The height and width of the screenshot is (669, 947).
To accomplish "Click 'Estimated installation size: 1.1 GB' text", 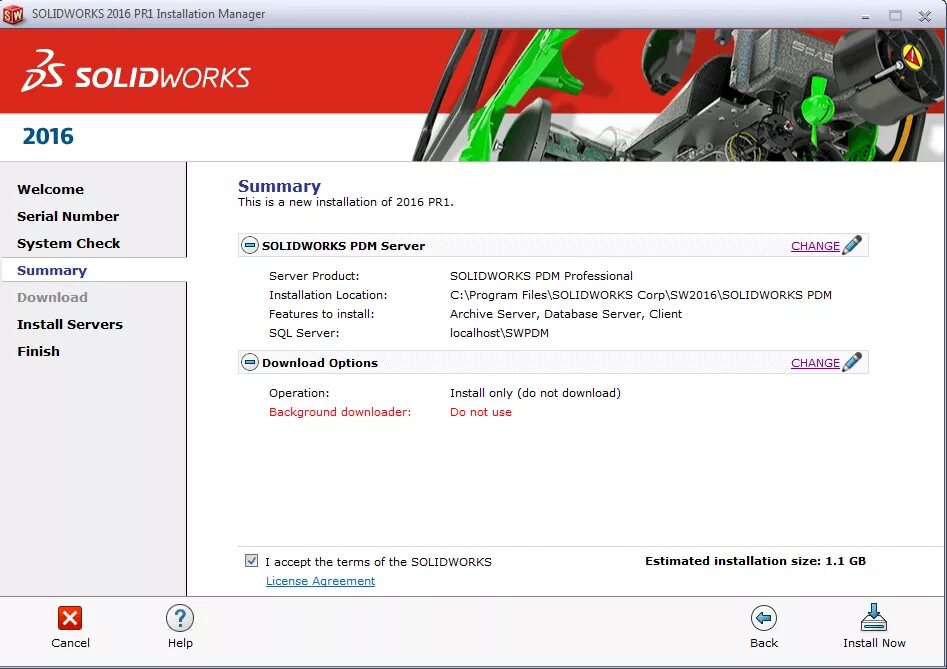I will coord(755,561).
